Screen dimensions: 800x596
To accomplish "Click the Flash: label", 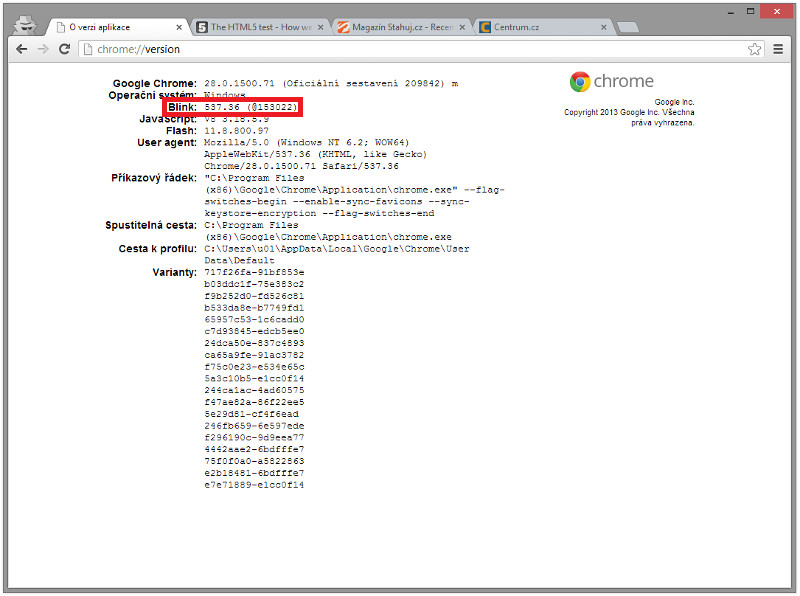I will (x=181, y=131).
